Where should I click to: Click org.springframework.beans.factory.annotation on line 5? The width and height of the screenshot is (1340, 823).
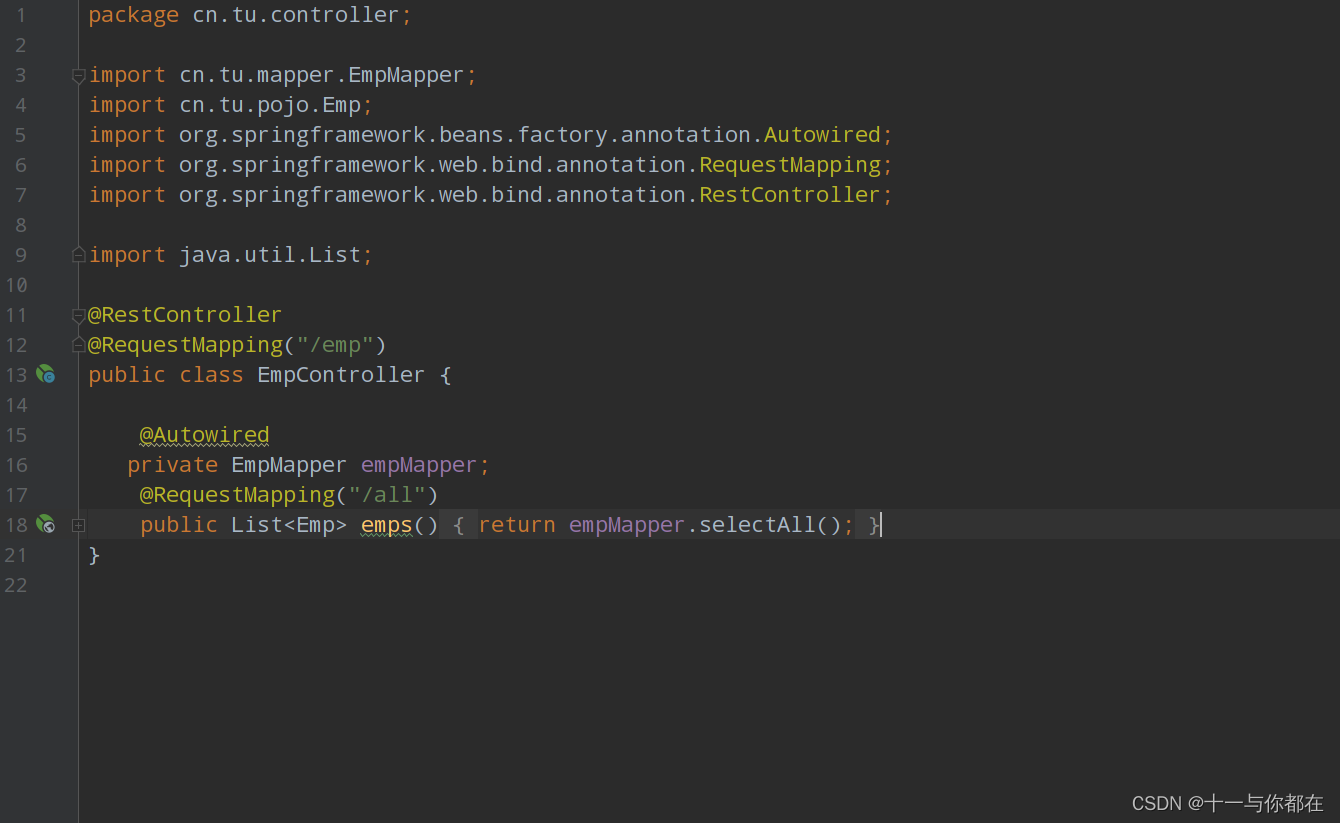click(465, 135)
